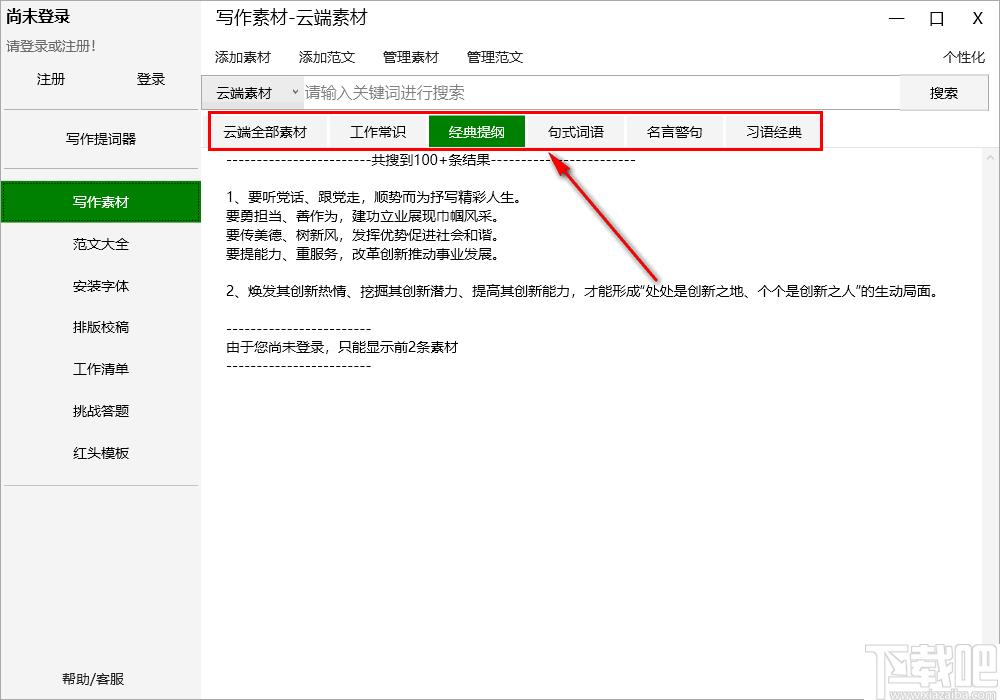Viewport: 1000px width, 700px height.
Task: Open 帮助/客服 help at sidebar bottom
Action: click(x=93, y=679)
